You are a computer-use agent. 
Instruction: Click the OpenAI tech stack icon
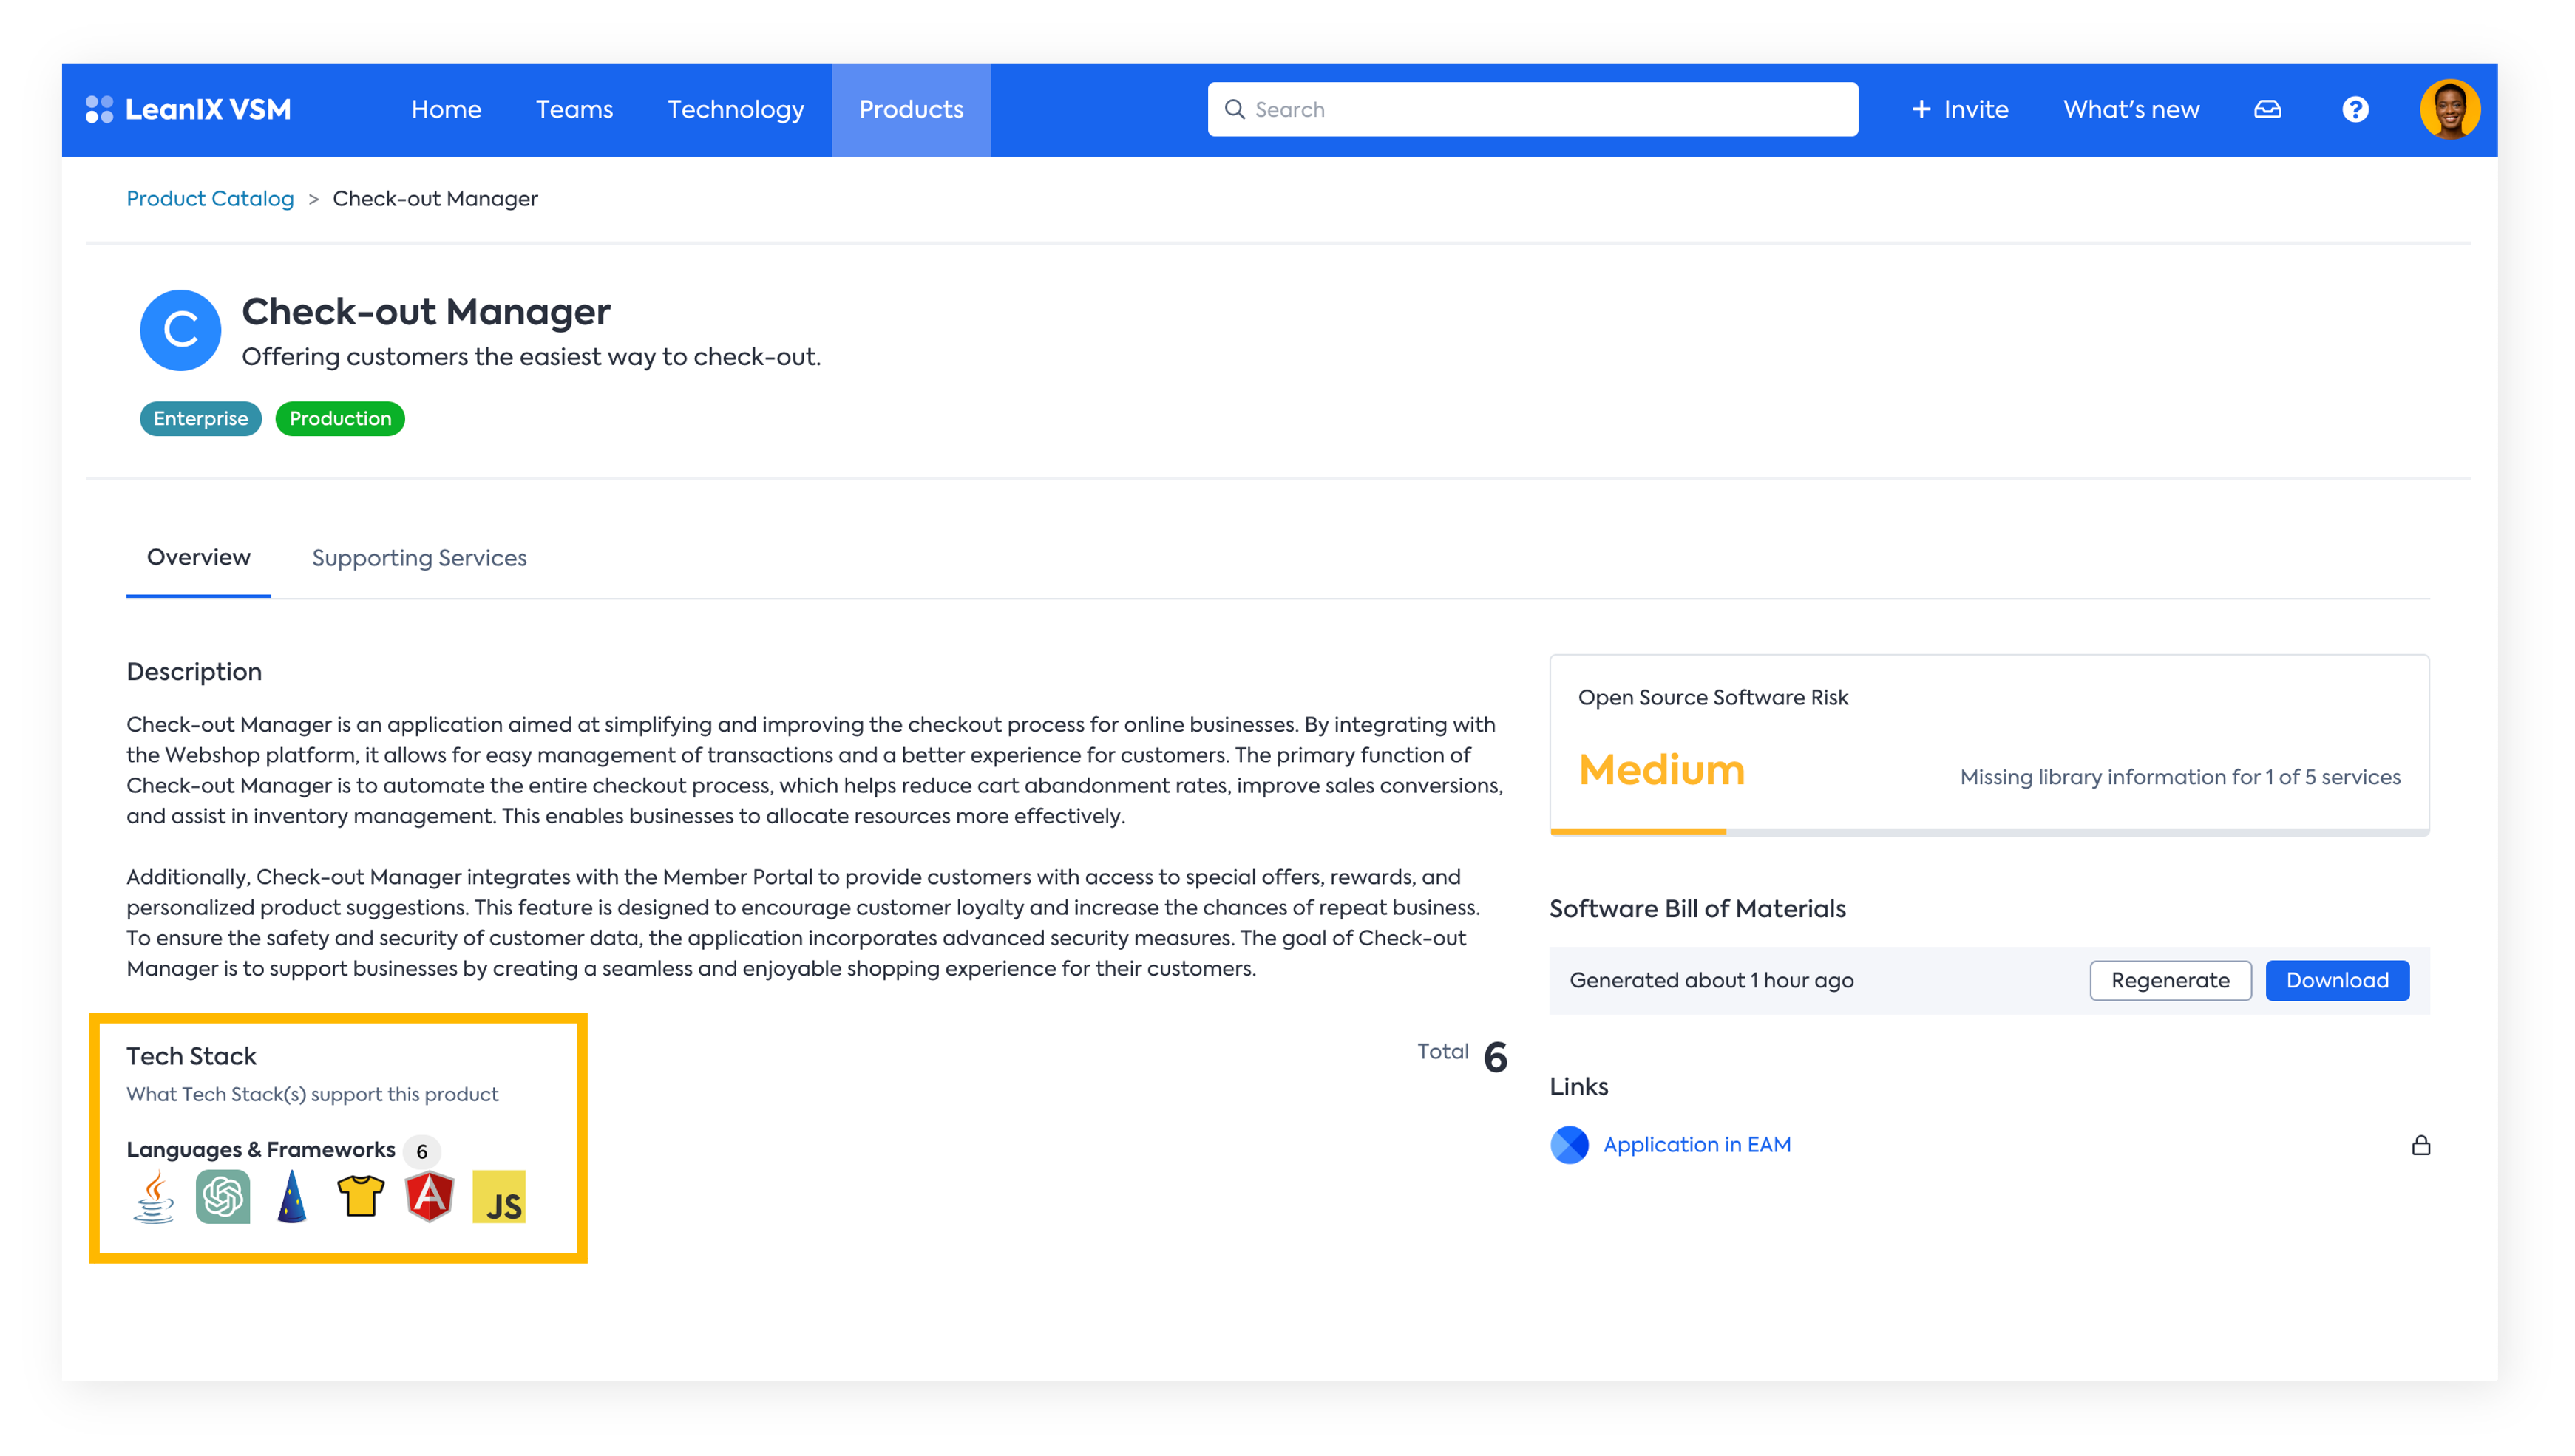223,1197
